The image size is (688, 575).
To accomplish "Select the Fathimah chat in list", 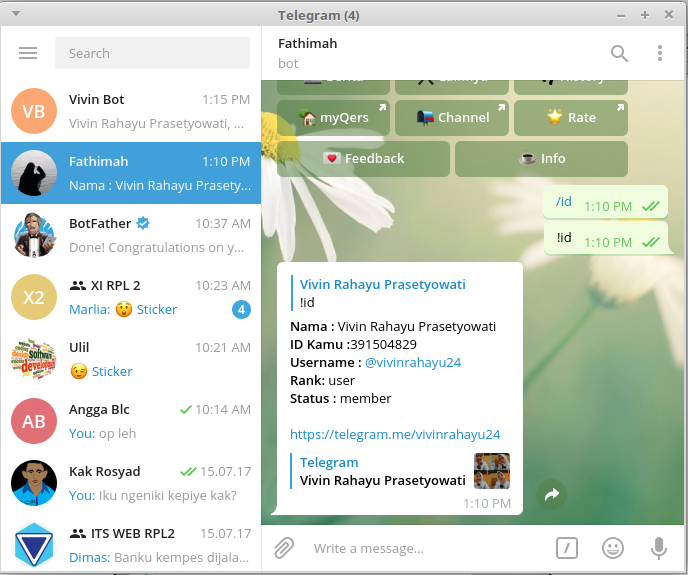I will pos(131,173).
